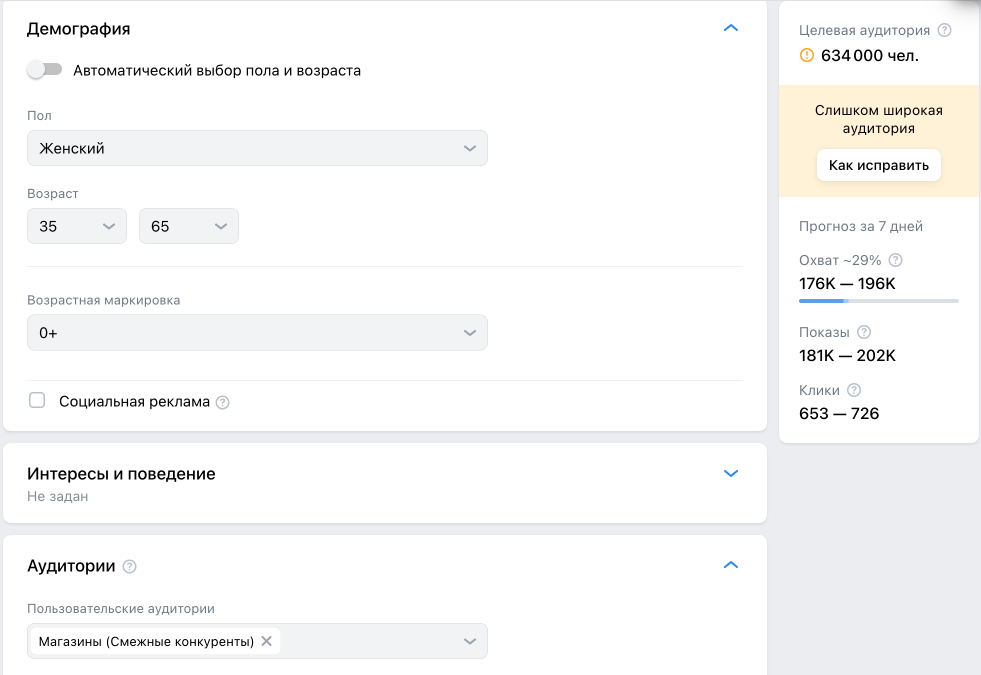This screenshot has width=981, height=675.
Task: Check the Социальная реклама checkbox
Action: 37,401
